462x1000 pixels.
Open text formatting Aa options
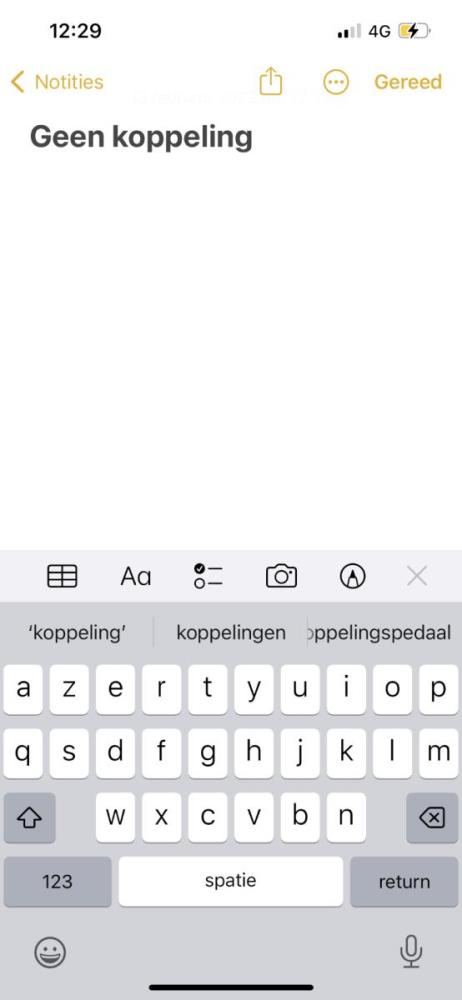pos(136,577)
